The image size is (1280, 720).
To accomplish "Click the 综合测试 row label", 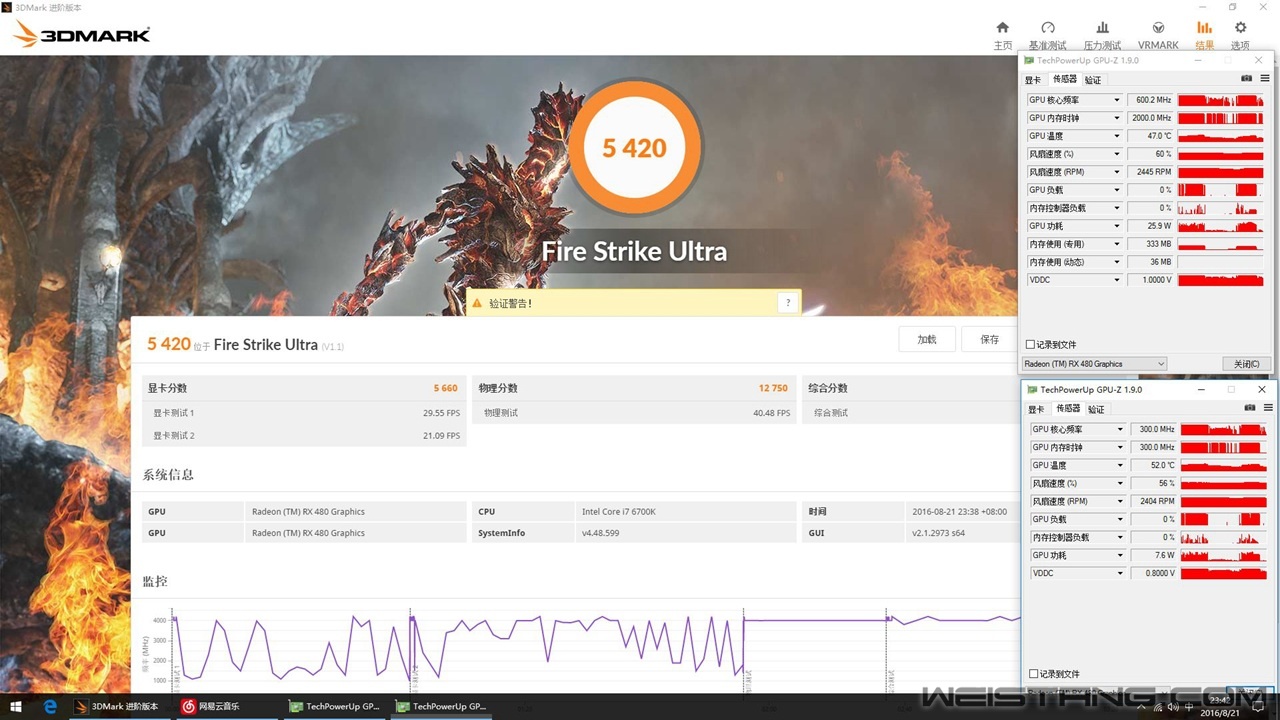I will click(x=830, y=412).
